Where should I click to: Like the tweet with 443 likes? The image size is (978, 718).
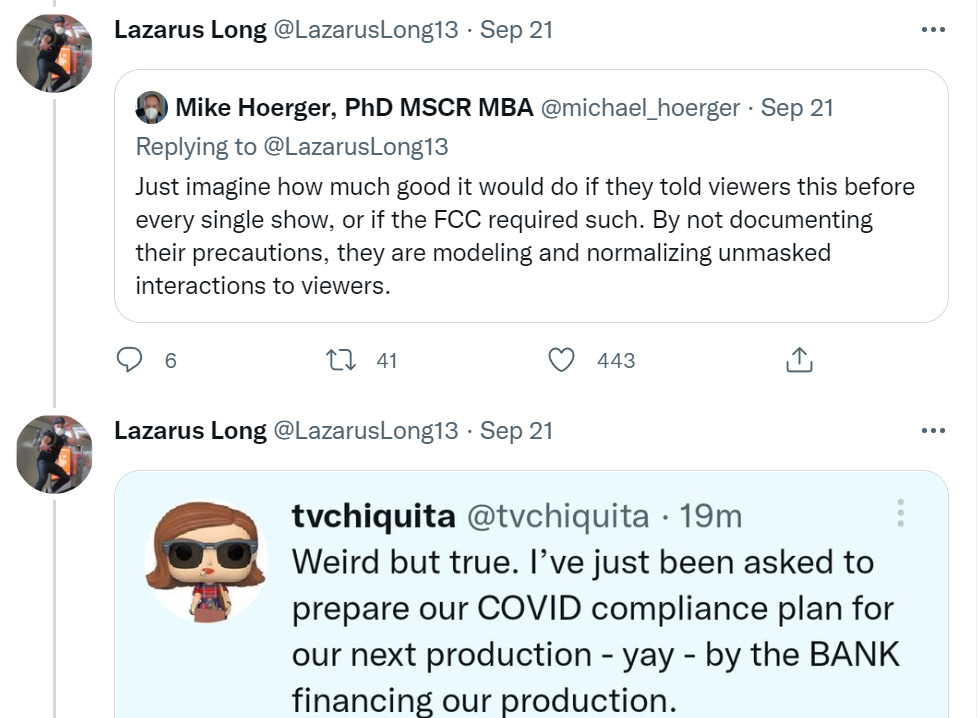(562, 360)
